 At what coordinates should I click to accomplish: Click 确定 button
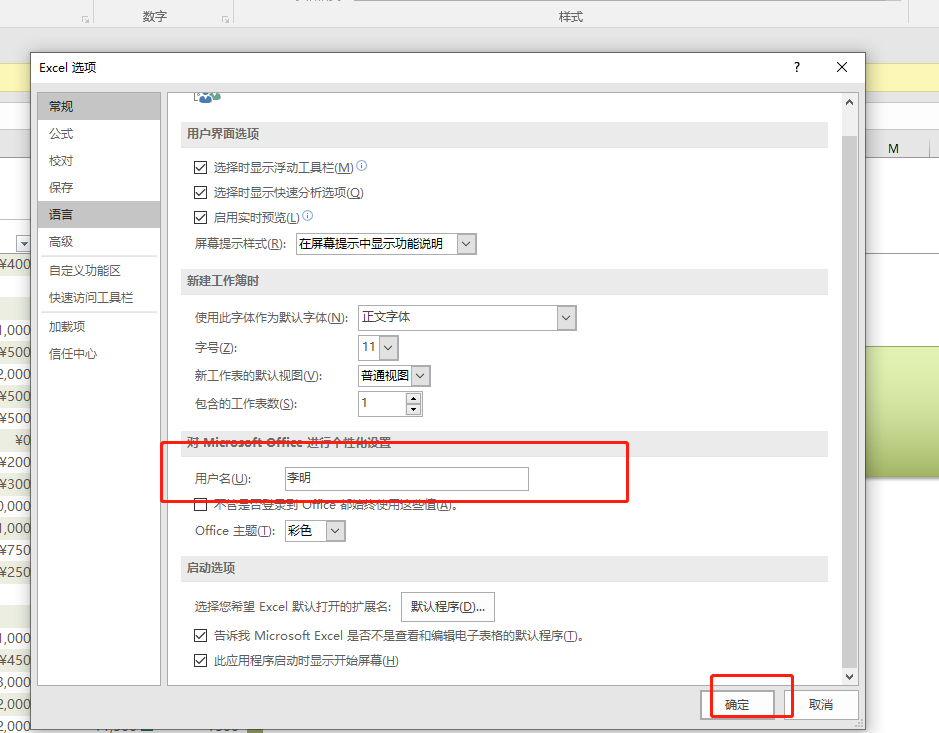737,705
